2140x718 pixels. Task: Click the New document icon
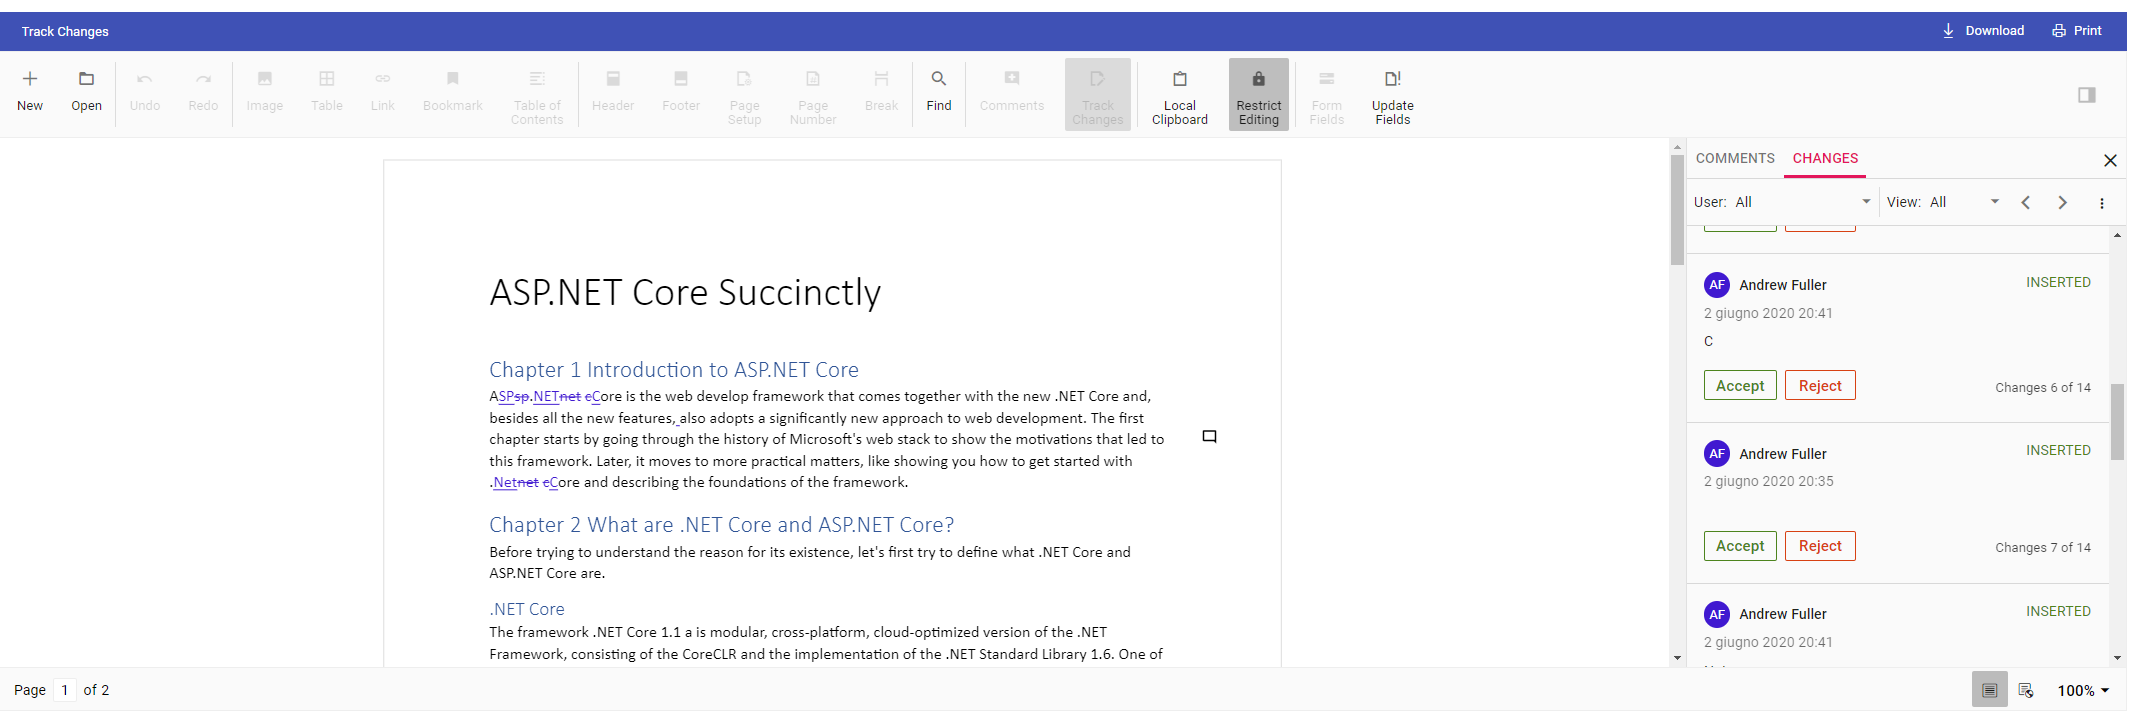30,80
